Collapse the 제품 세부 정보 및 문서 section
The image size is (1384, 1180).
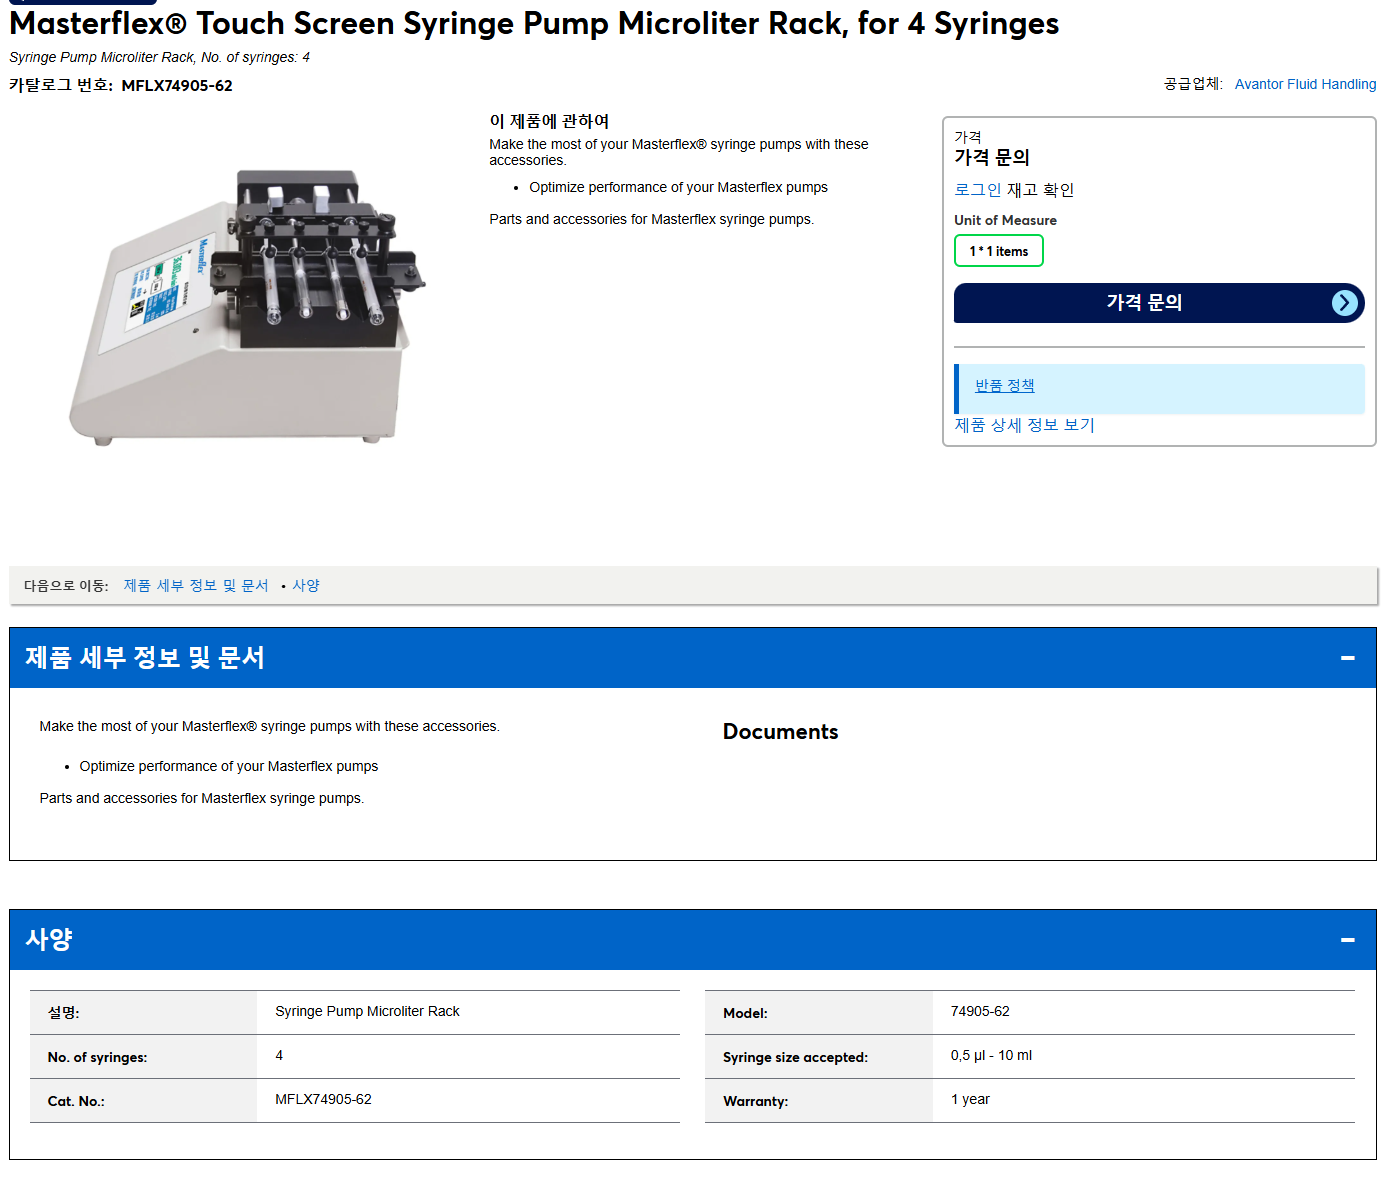pyautogui.click(x=1347, y=658)
